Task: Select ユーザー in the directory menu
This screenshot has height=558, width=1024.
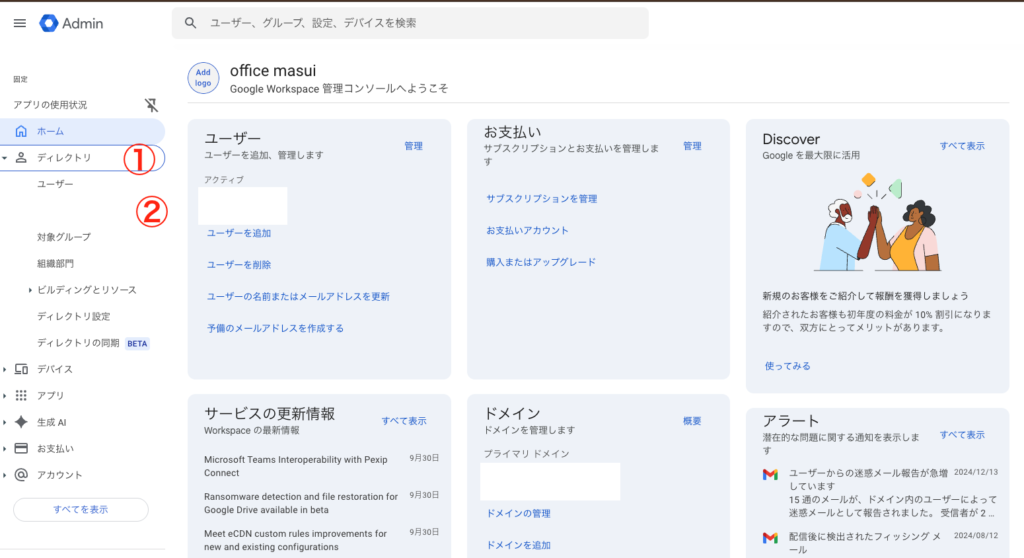Action: click(x=55, y=185)
